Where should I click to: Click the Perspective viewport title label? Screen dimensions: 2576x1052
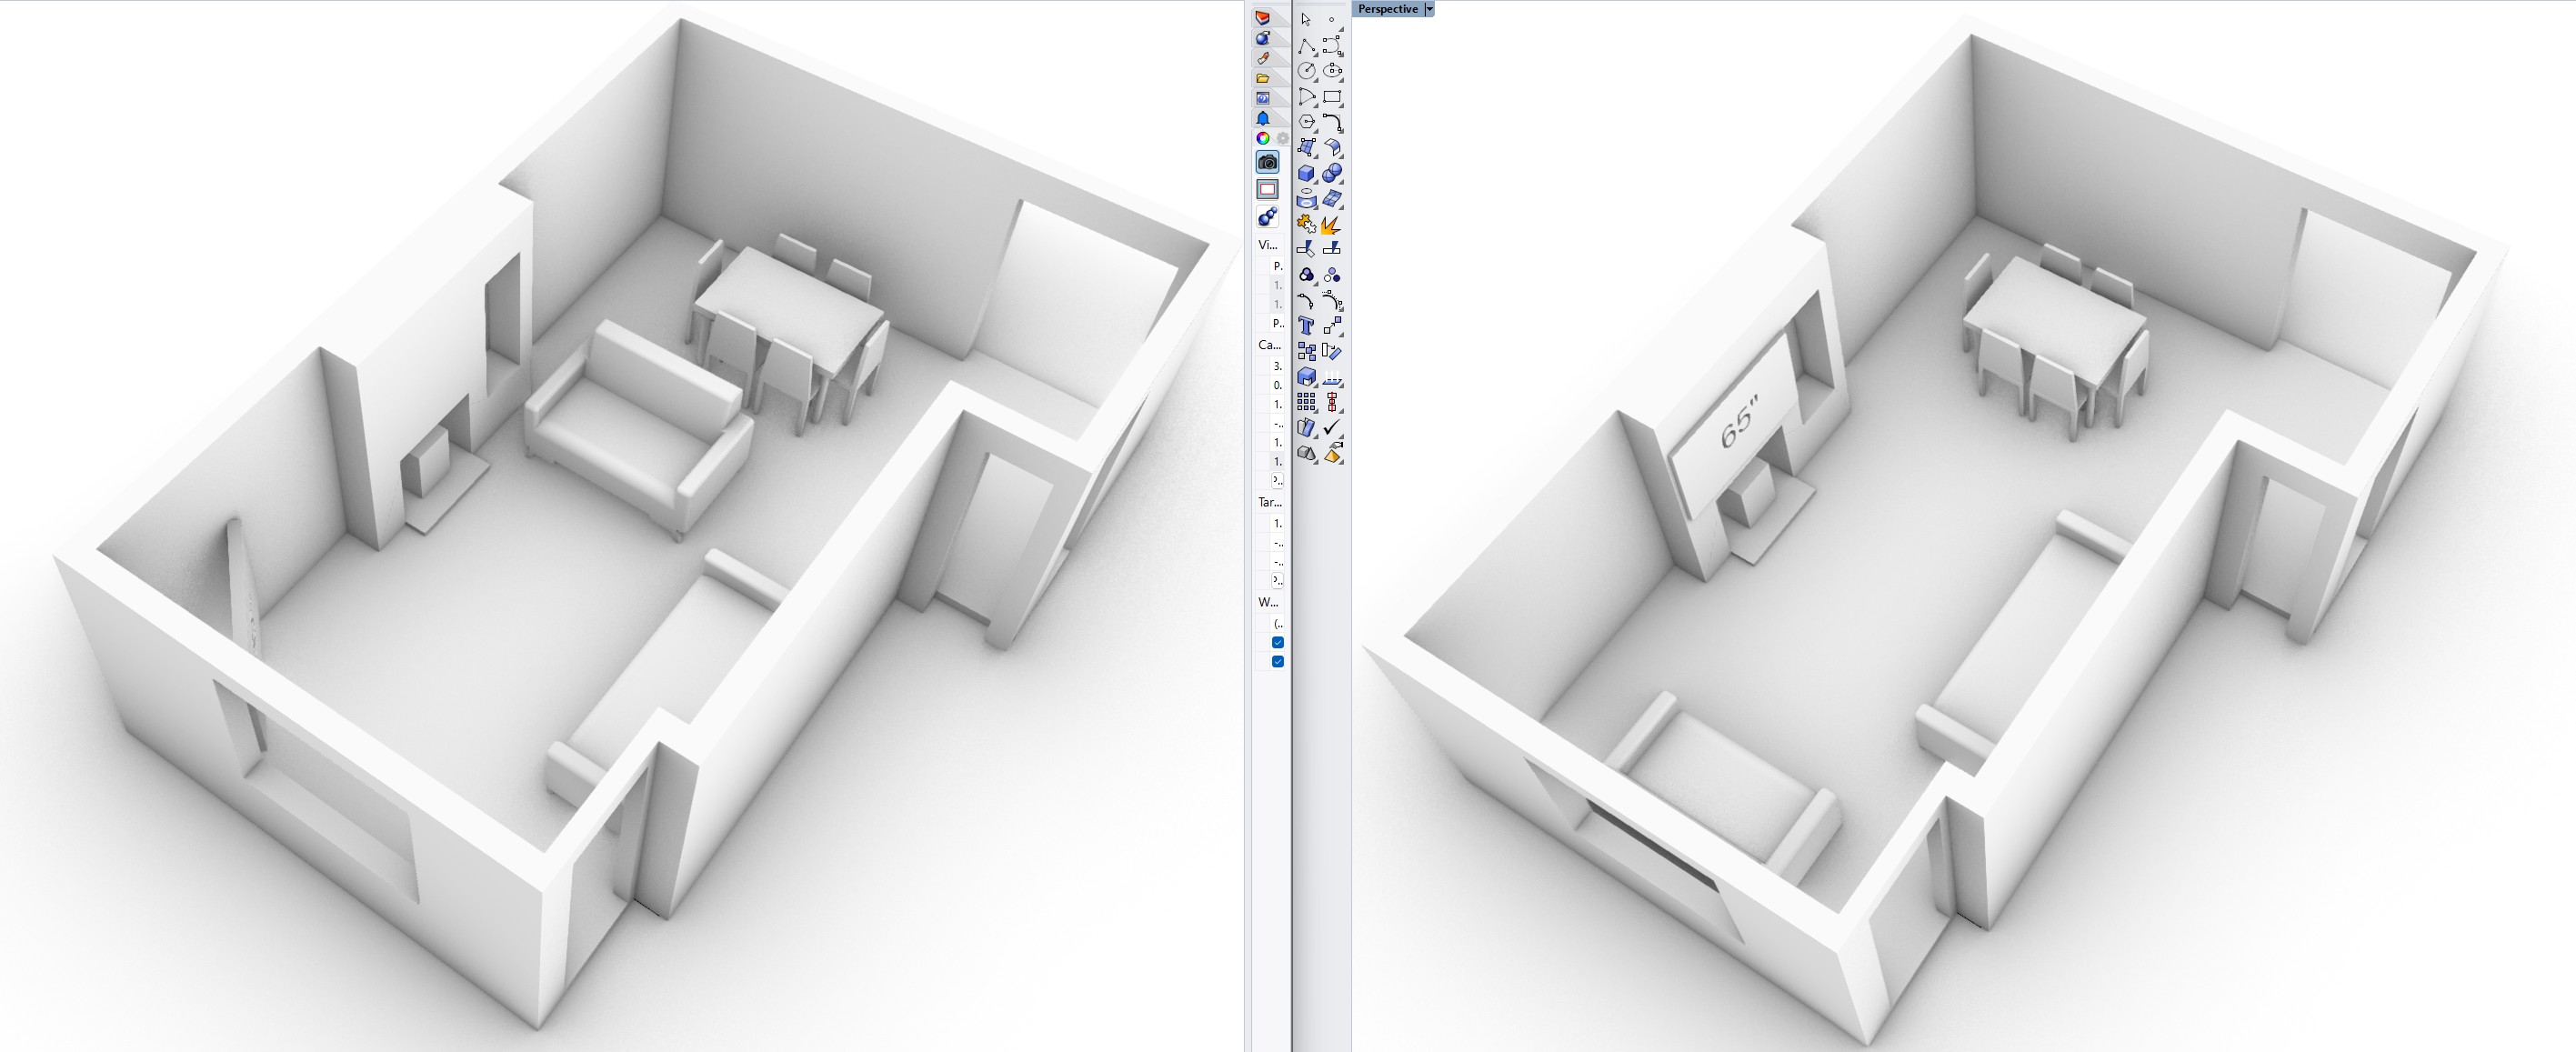tap(1387, 9)
